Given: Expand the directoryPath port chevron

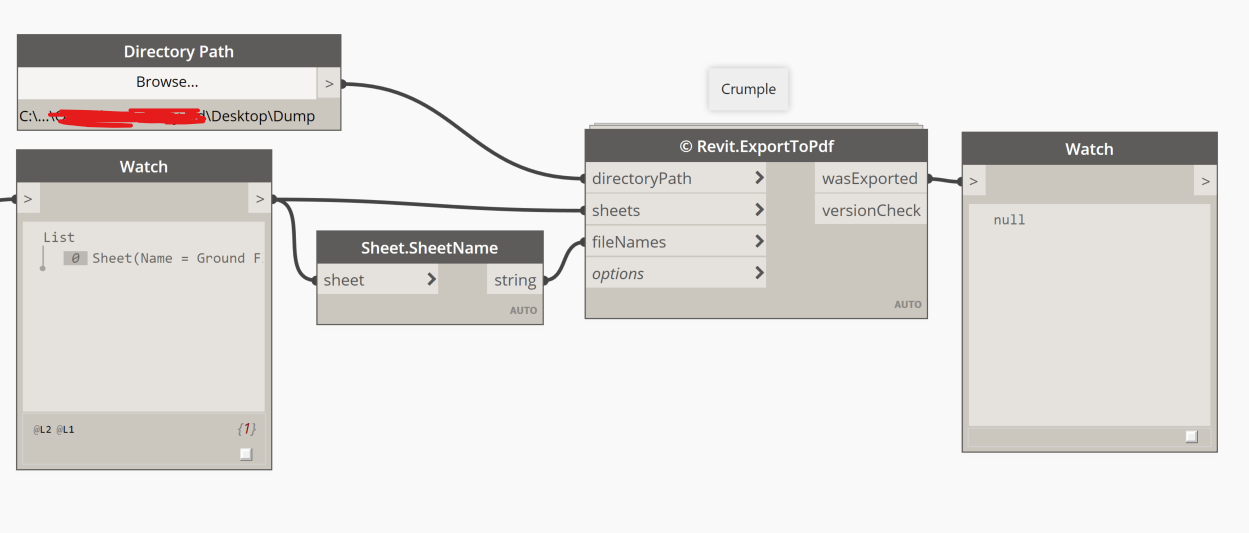Looking at the screenshot, I should coord(759,178).
